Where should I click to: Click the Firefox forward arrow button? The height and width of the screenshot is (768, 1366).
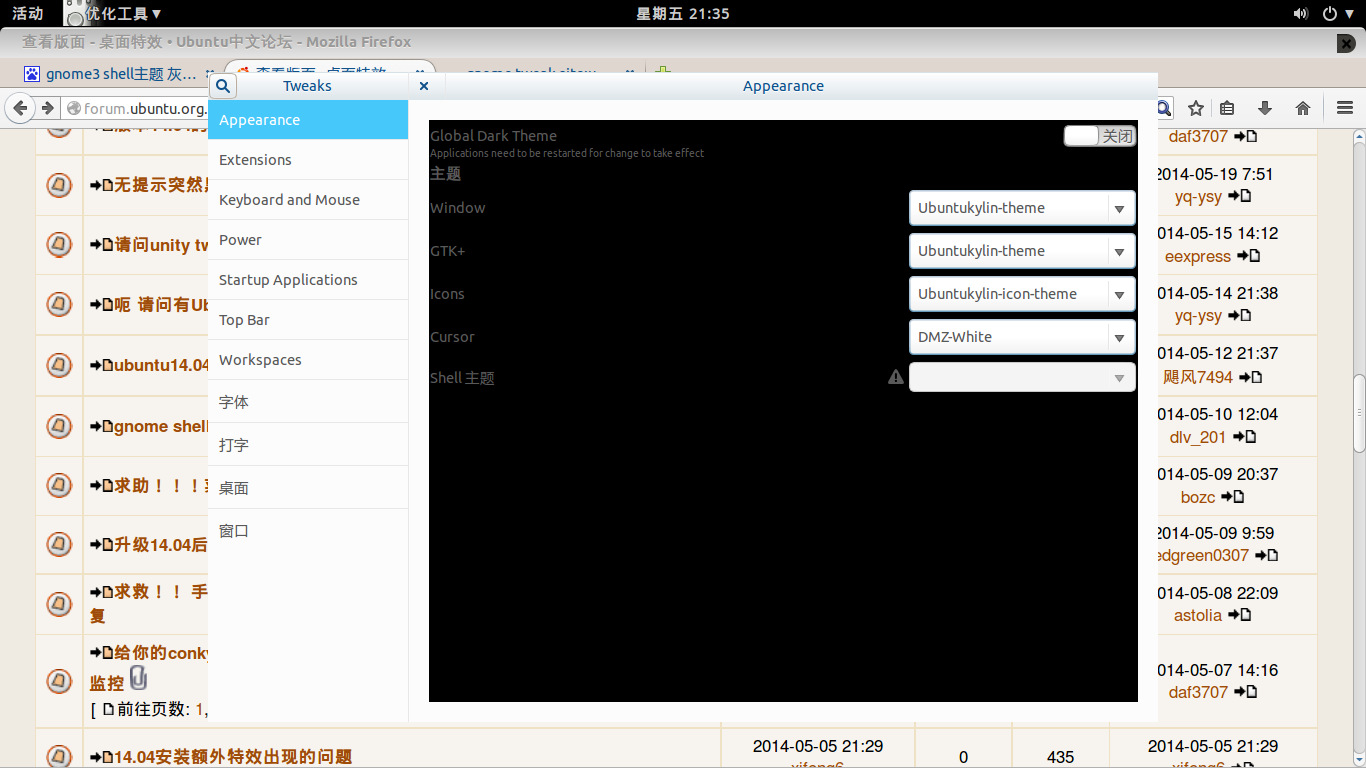pyautogui.click(x=47, y=108)
